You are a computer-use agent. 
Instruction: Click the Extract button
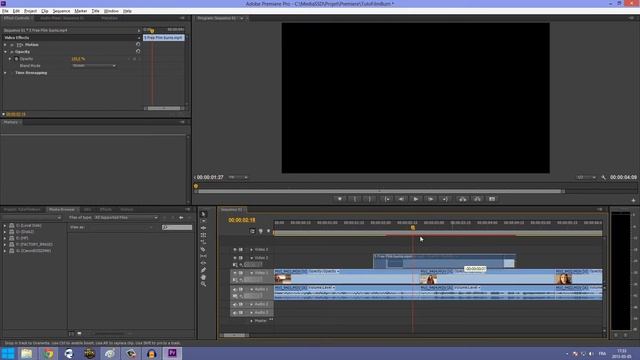coord(477,199)
